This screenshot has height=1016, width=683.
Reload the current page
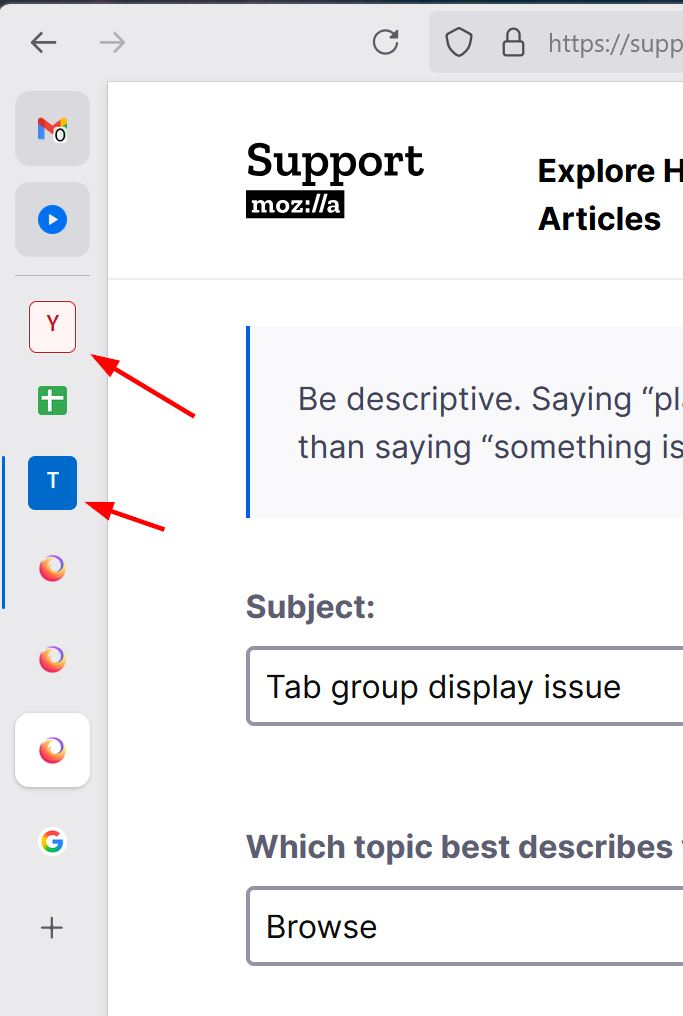click(386, 43)
